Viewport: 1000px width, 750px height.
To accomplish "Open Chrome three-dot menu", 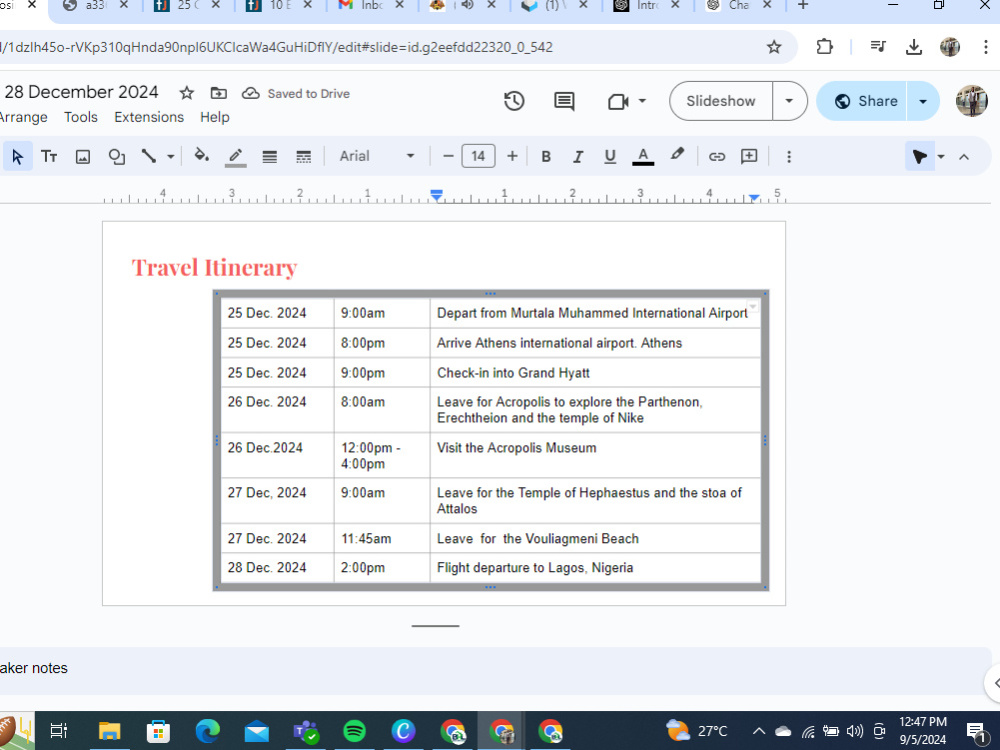I will (x=986, y=47).
